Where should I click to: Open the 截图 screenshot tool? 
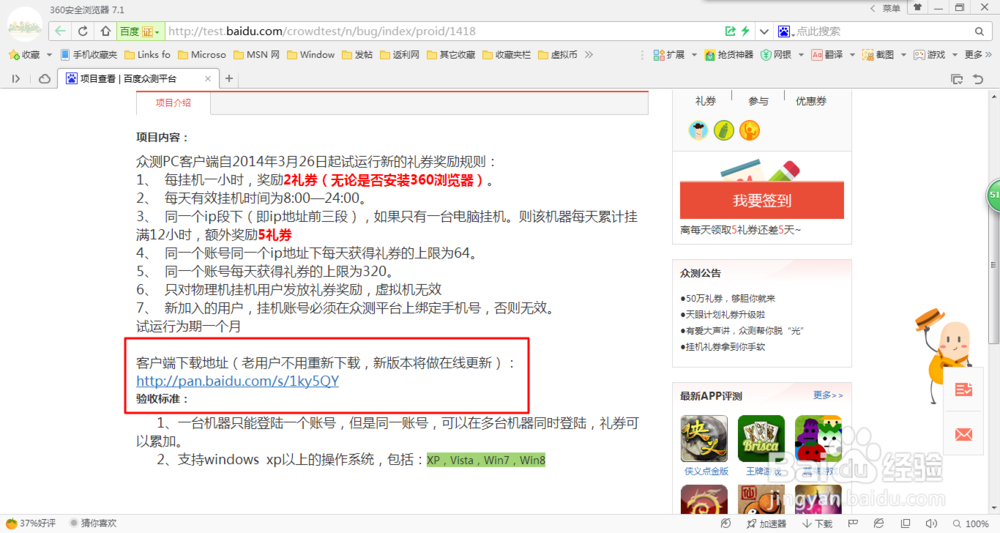878,55
